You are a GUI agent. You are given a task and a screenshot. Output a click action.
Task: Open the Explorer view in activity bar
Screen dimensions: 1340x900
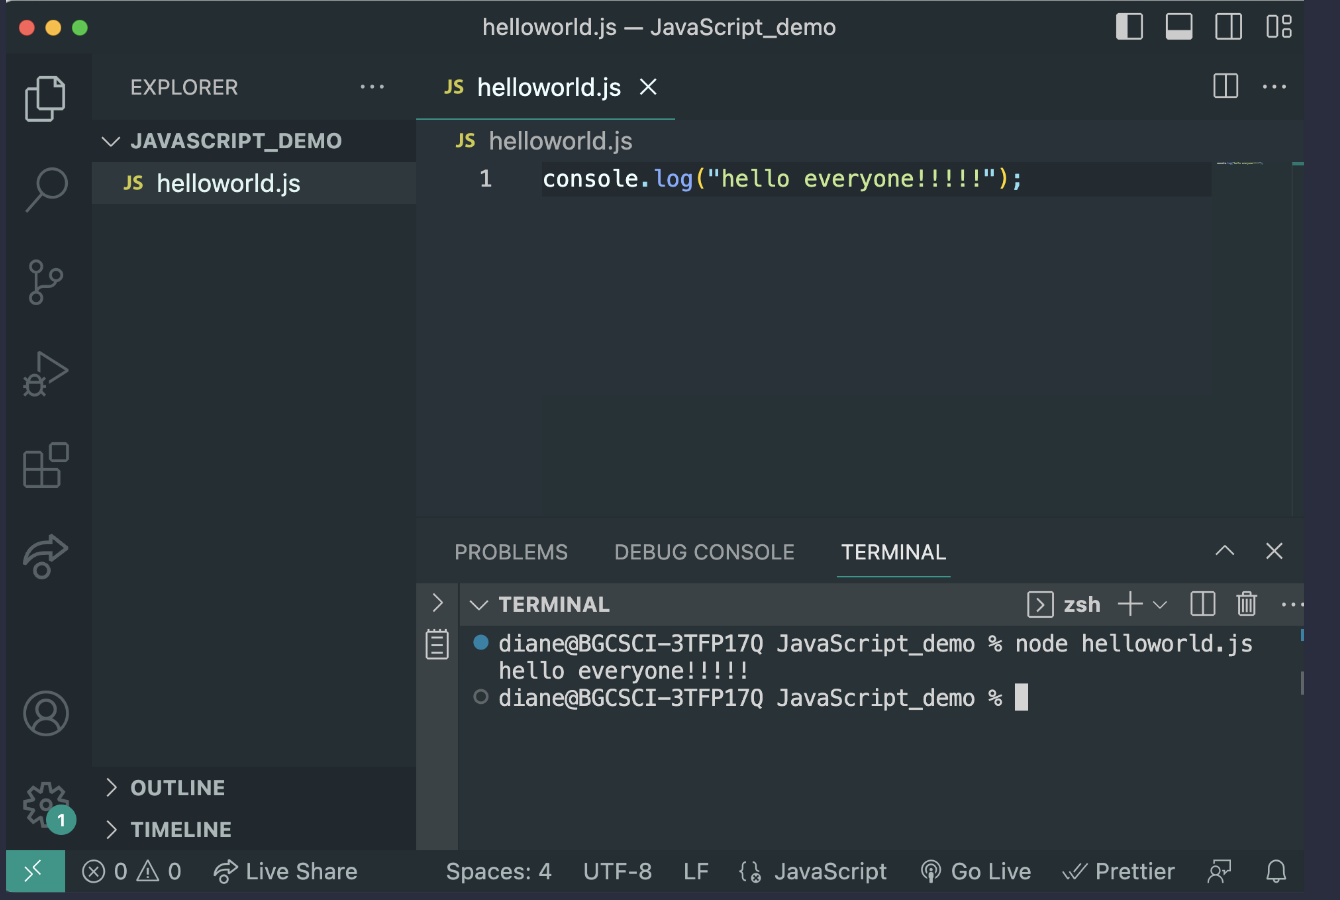(x=45, y=98)
